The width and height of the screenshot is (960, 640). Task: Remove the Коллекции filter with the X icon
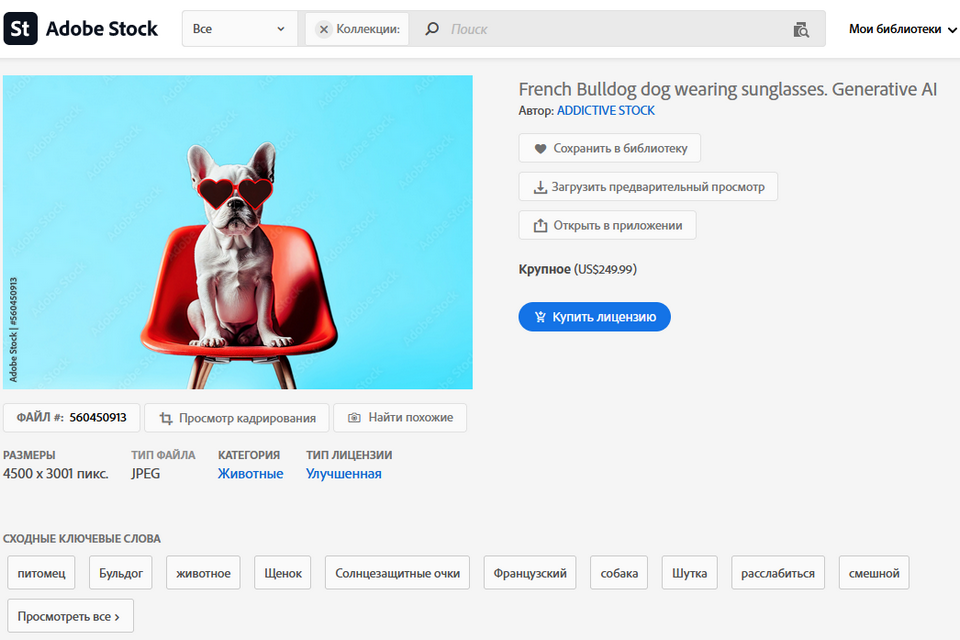point(324,29)
